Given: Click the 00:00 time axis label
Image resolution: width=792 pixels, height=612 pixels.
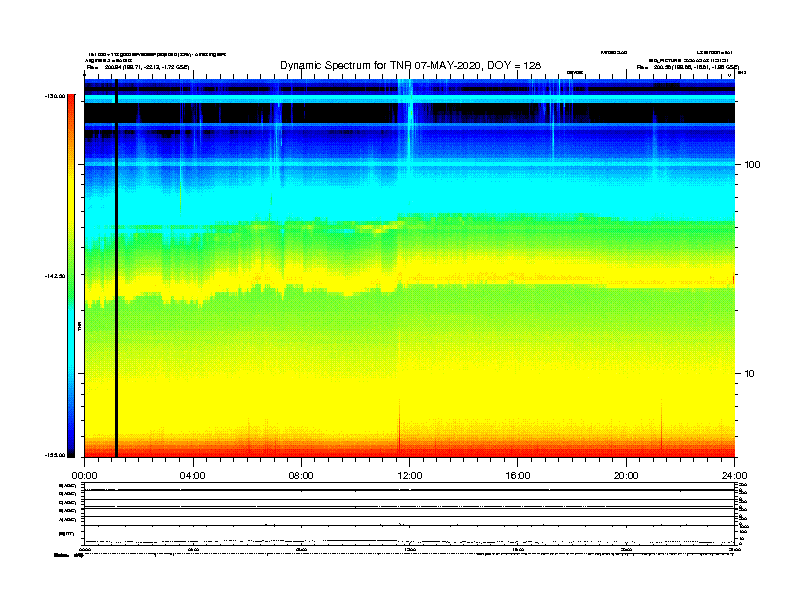Looking at the screenshot, I should pyautogui.click(x=84, y=476).
